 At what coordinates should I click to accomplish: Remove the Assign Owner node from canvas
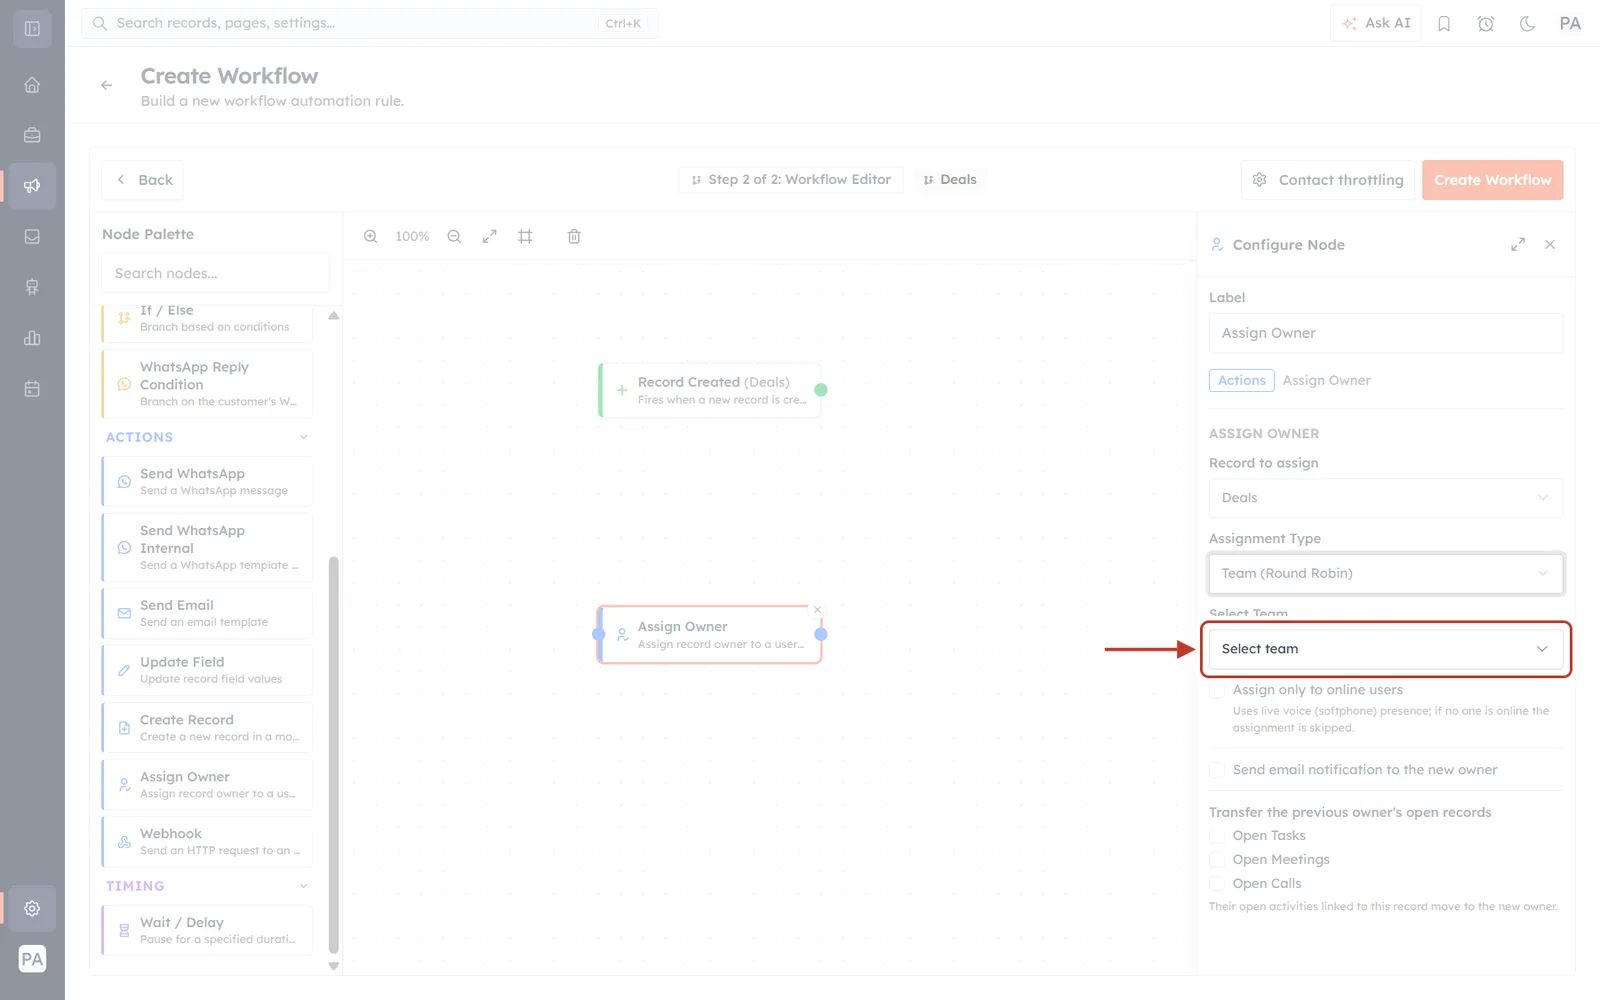817,609
